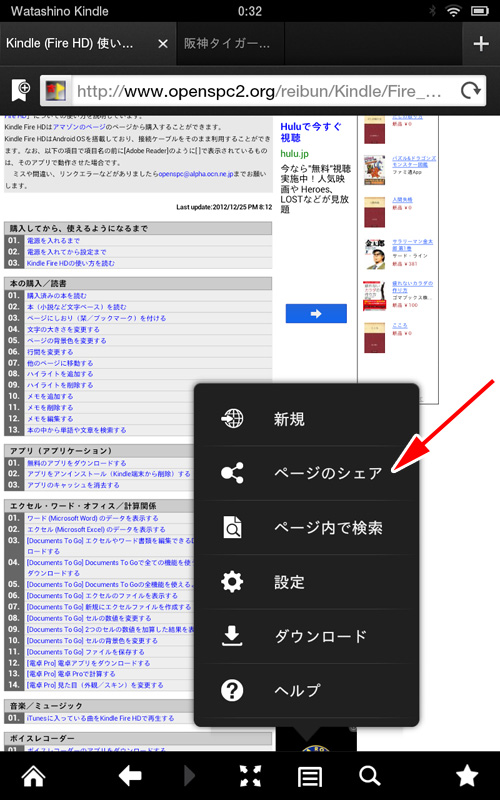The width and height of the screenshot is (500, 800).
Task: Tap the question mark icon beside ヘルプ
Action: coord(232,690)
